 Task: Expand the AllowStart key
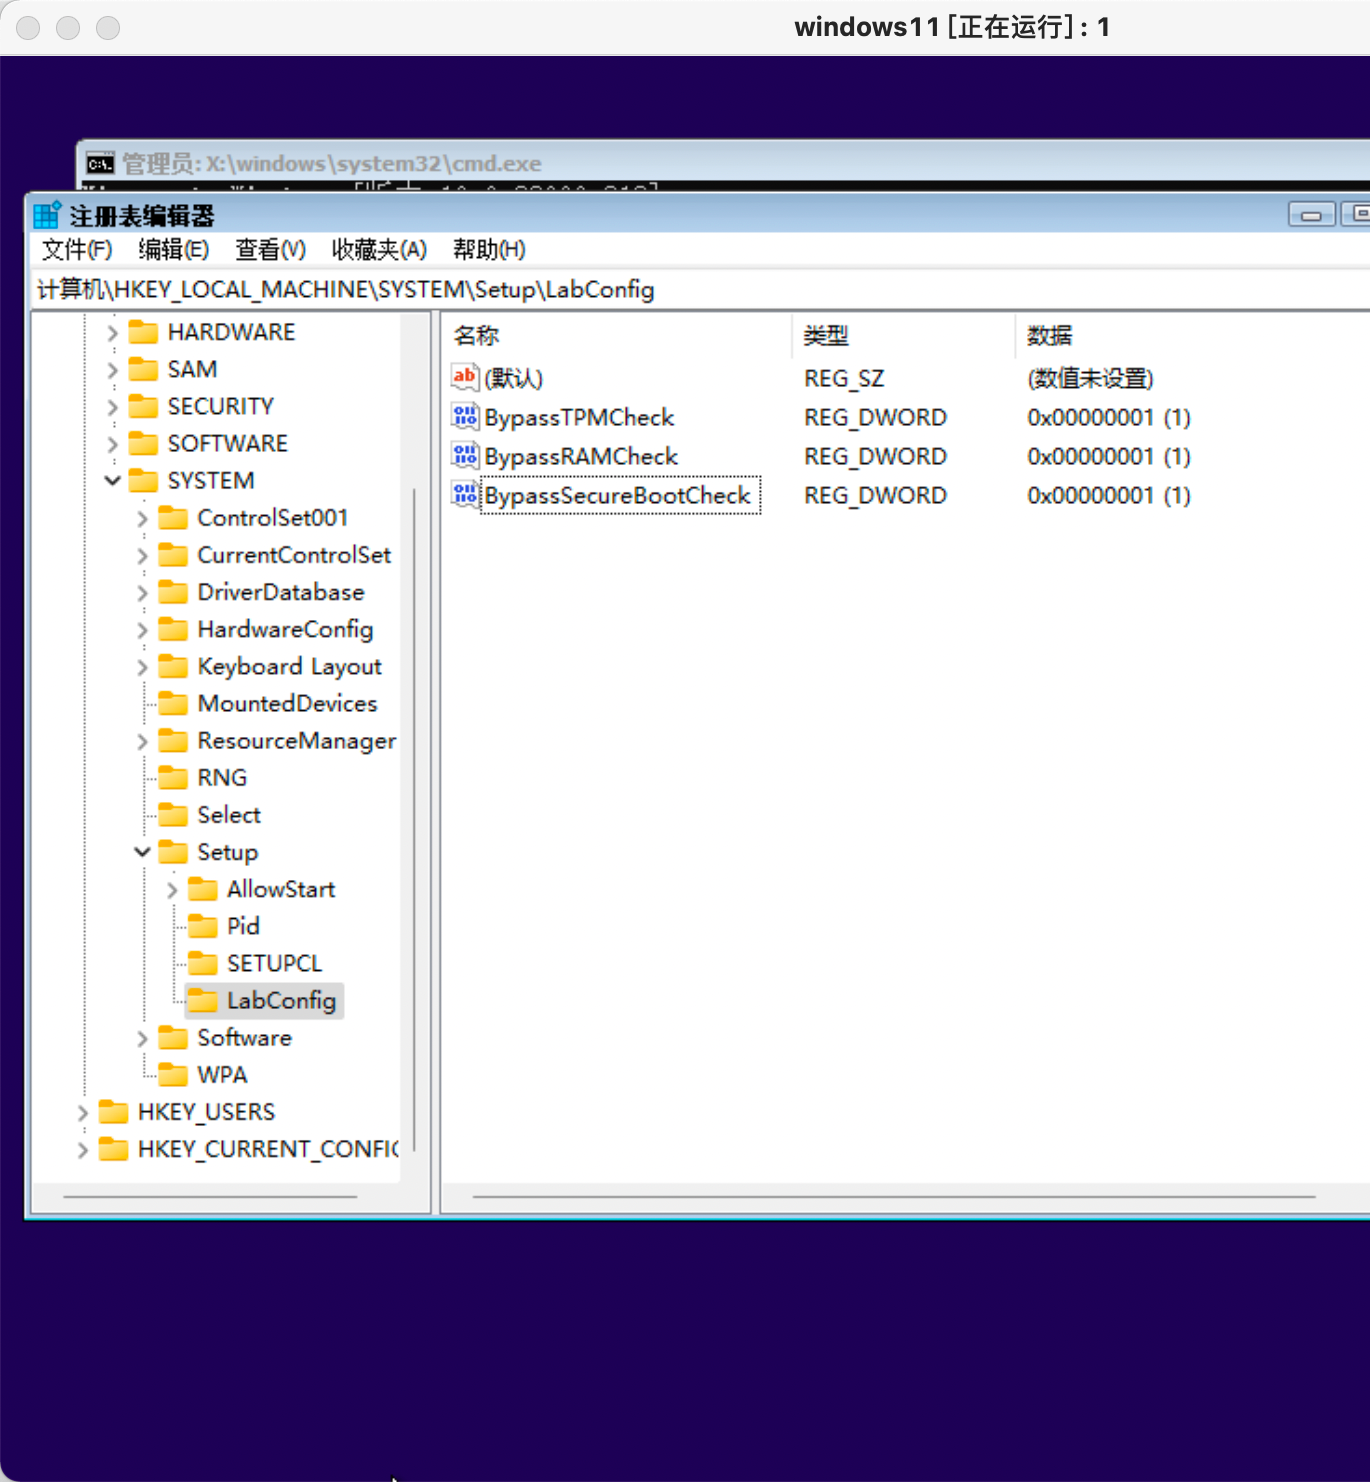172,890
